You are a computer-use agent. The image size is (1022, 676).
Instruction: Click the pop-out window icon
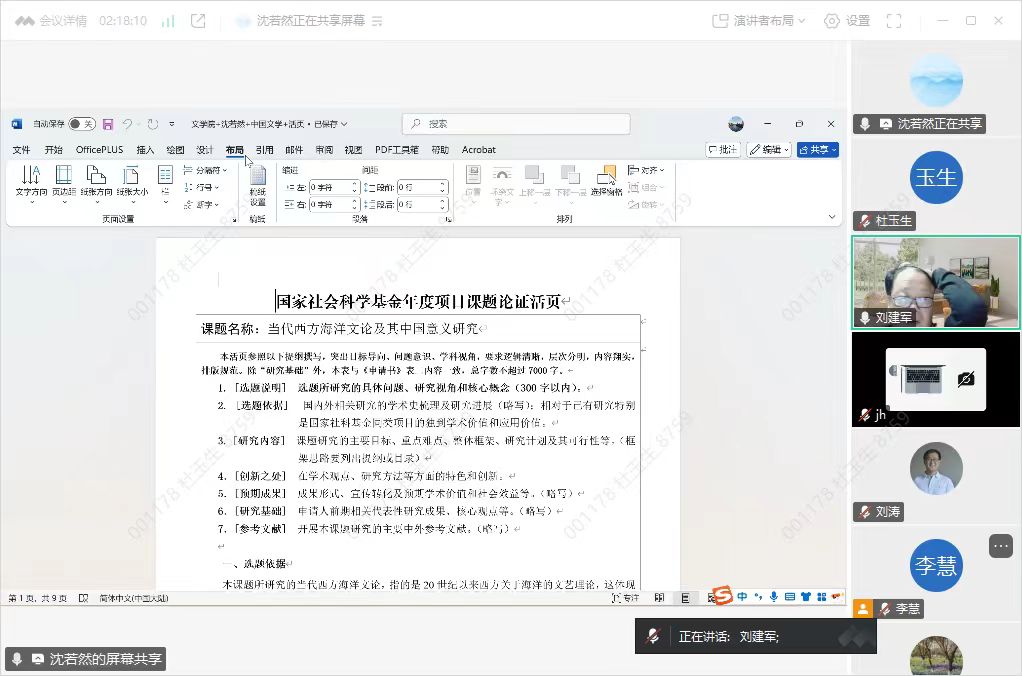click(x=198, y=21)
